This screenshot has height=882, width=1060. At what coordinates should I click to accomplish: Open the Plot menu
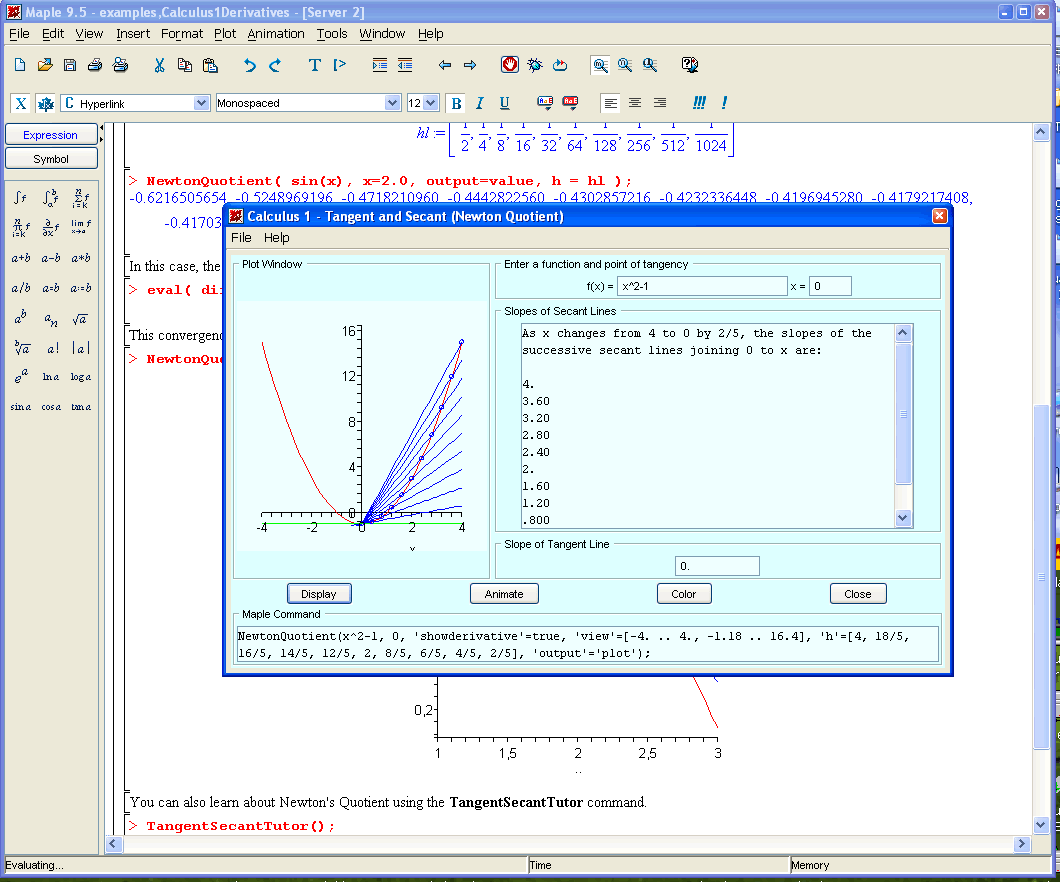(225, 33)
